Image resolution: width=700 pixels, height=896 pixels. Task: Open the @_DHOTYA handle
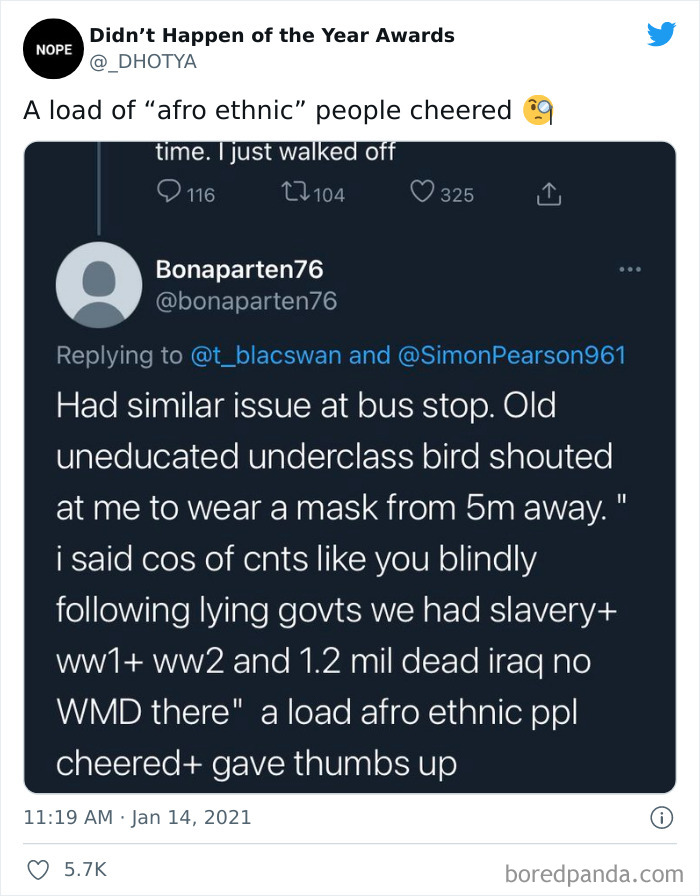click(143, 62)
